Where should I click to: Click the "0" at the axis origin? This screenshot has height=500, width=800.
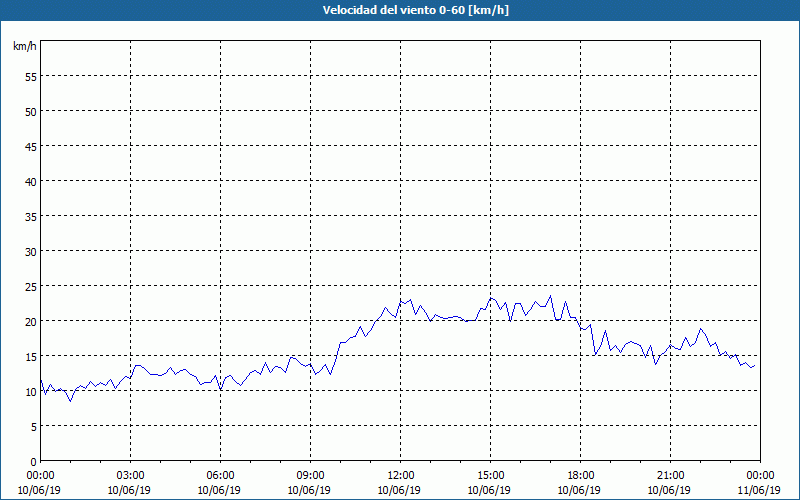tap(34, 462)
